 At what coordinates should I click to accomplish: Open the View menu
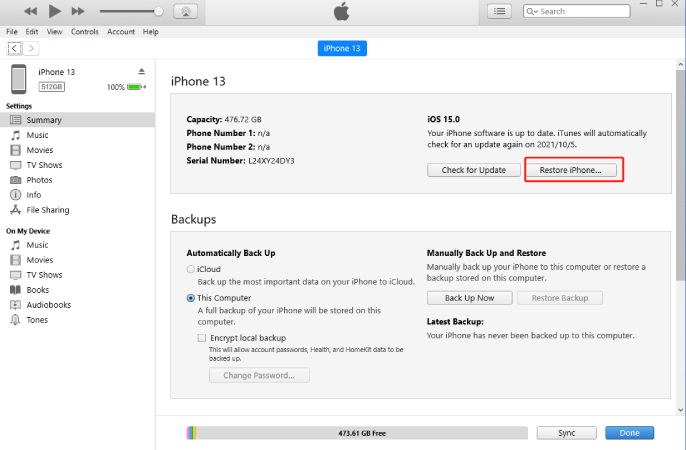(54, 31)
